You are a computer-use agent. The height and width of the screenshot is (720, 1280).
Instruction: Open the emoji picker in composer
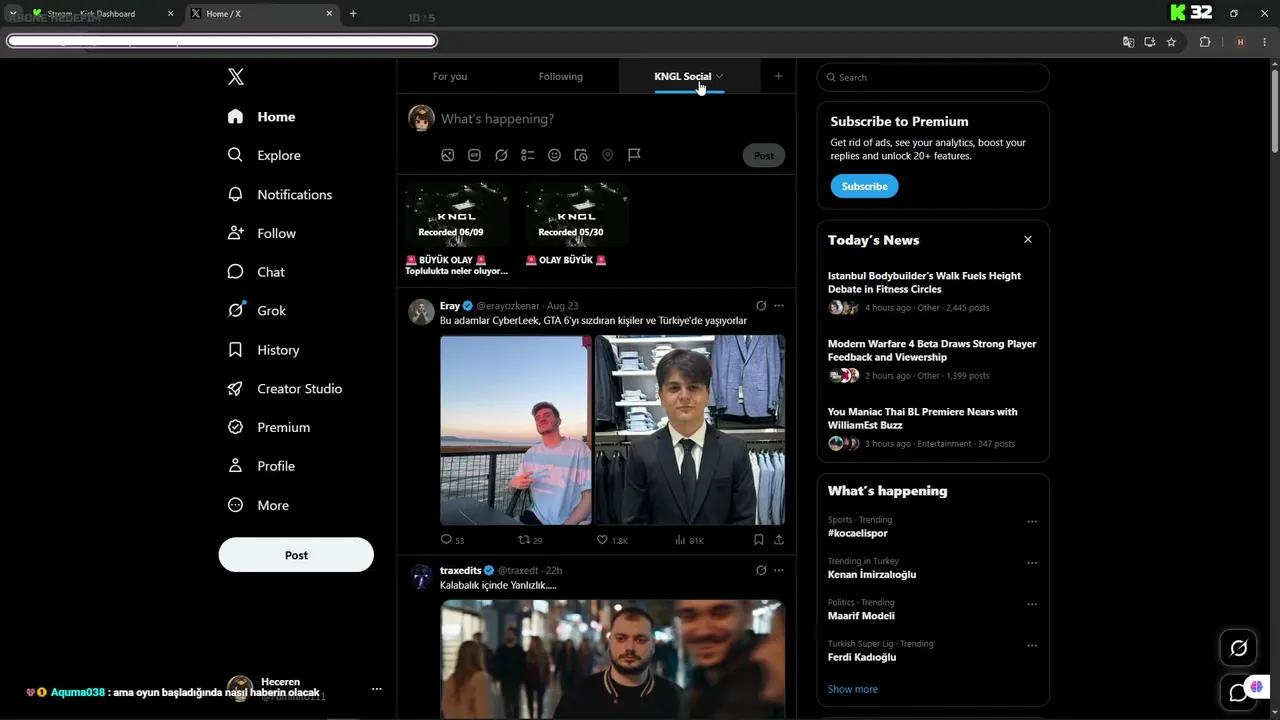click(554, 155)
